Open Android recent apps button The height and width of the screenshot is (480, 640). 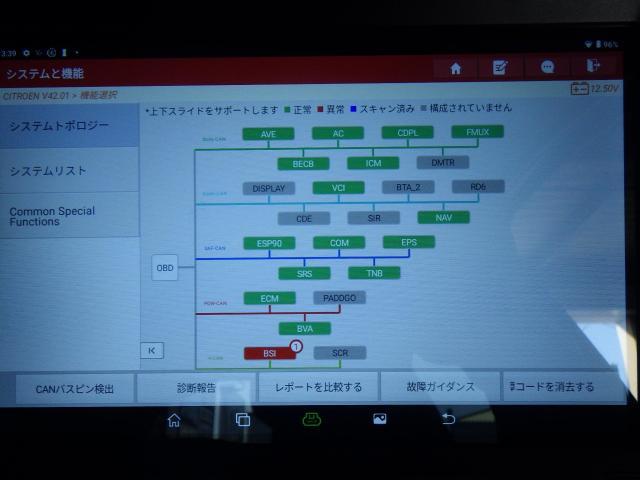coord(242,419)
